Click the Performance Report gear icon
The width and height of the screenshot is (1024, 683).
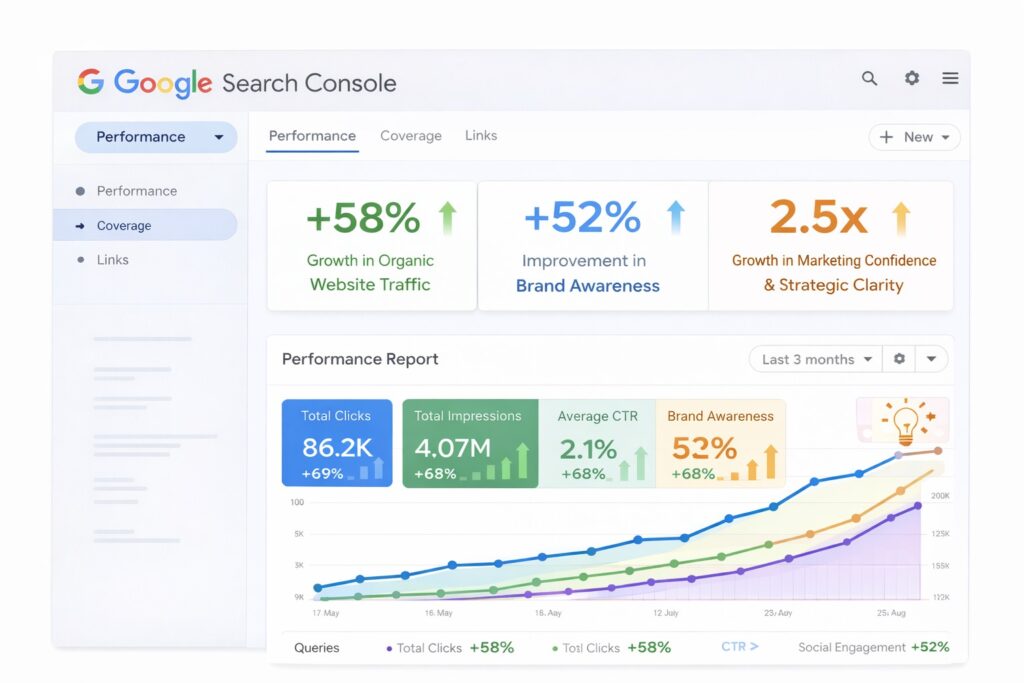(899, 359)
